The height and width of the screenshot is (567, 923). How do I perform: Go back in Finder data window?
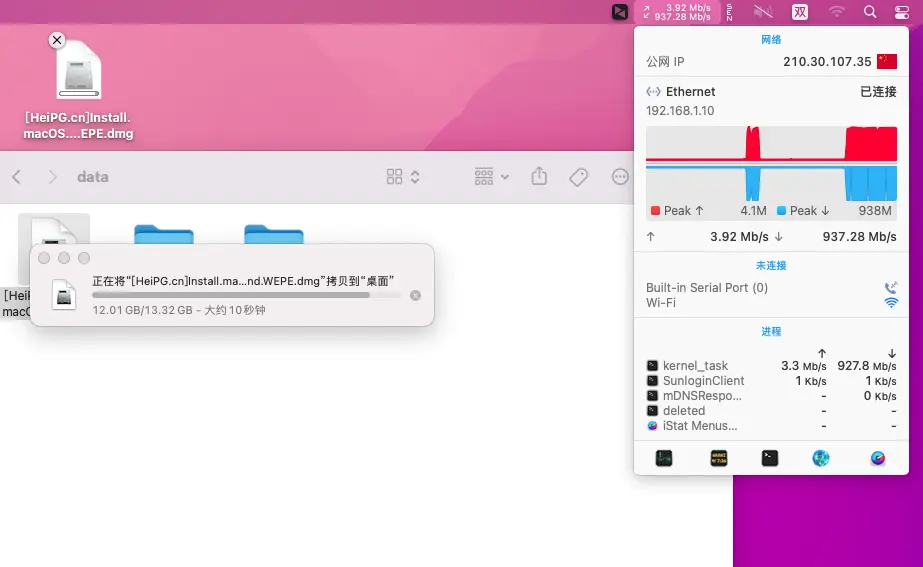click(16, 177)
